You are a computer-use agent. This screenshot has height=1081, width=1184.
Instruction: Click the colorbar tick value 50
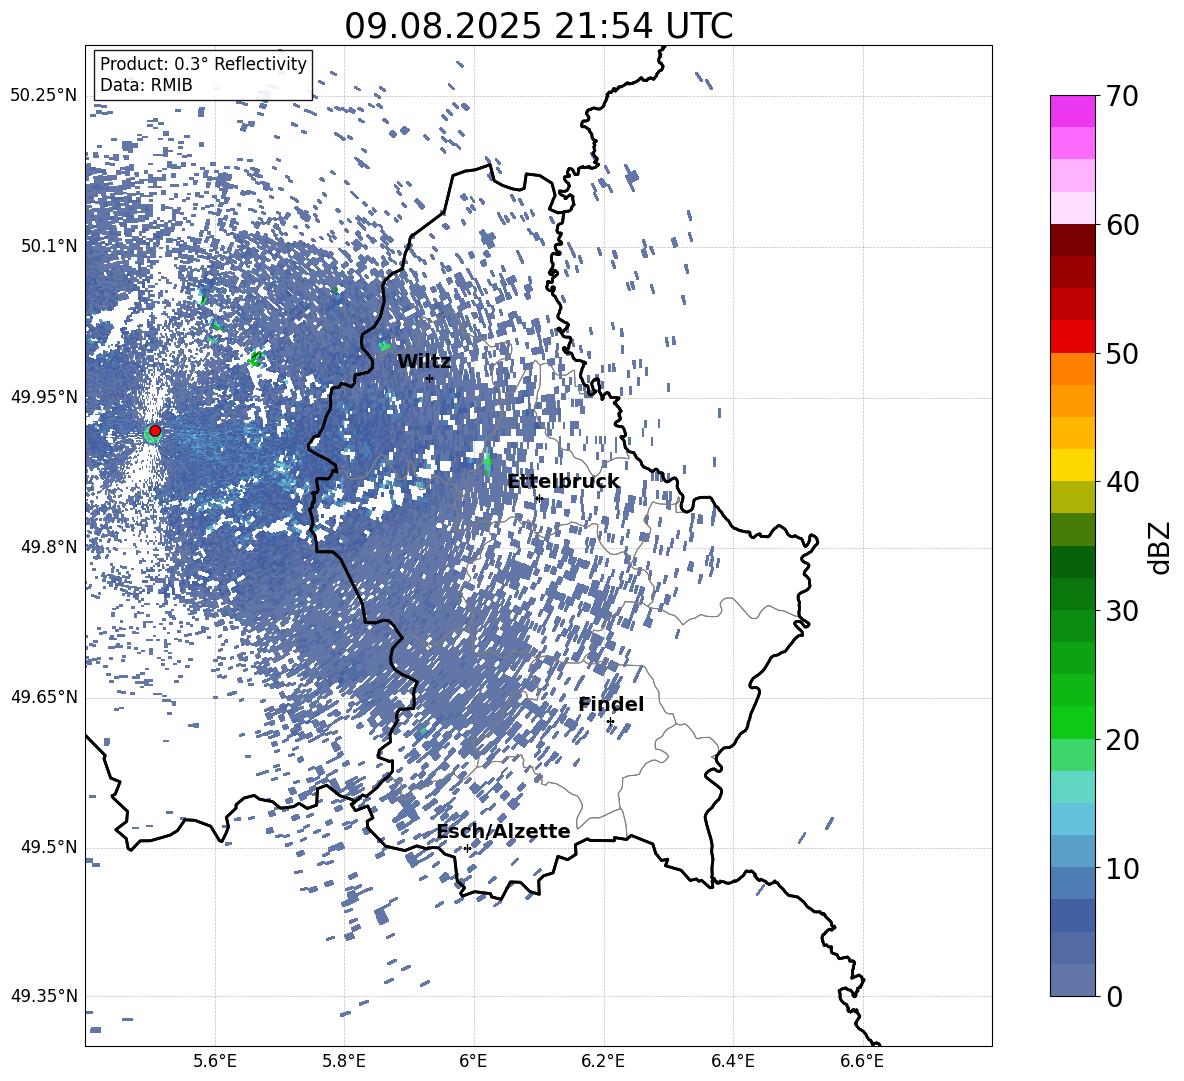pos(1122,353)
